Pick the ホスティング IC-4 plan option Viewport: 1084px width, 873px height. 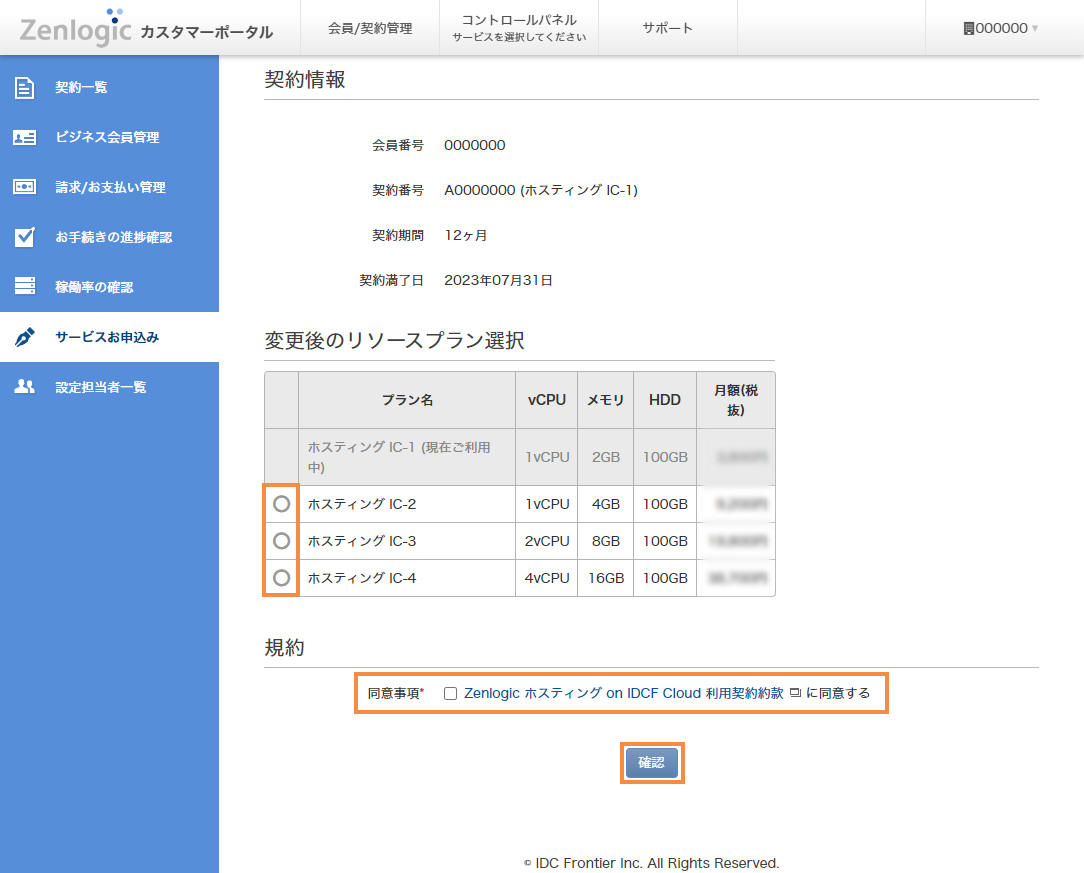[281, 577]
